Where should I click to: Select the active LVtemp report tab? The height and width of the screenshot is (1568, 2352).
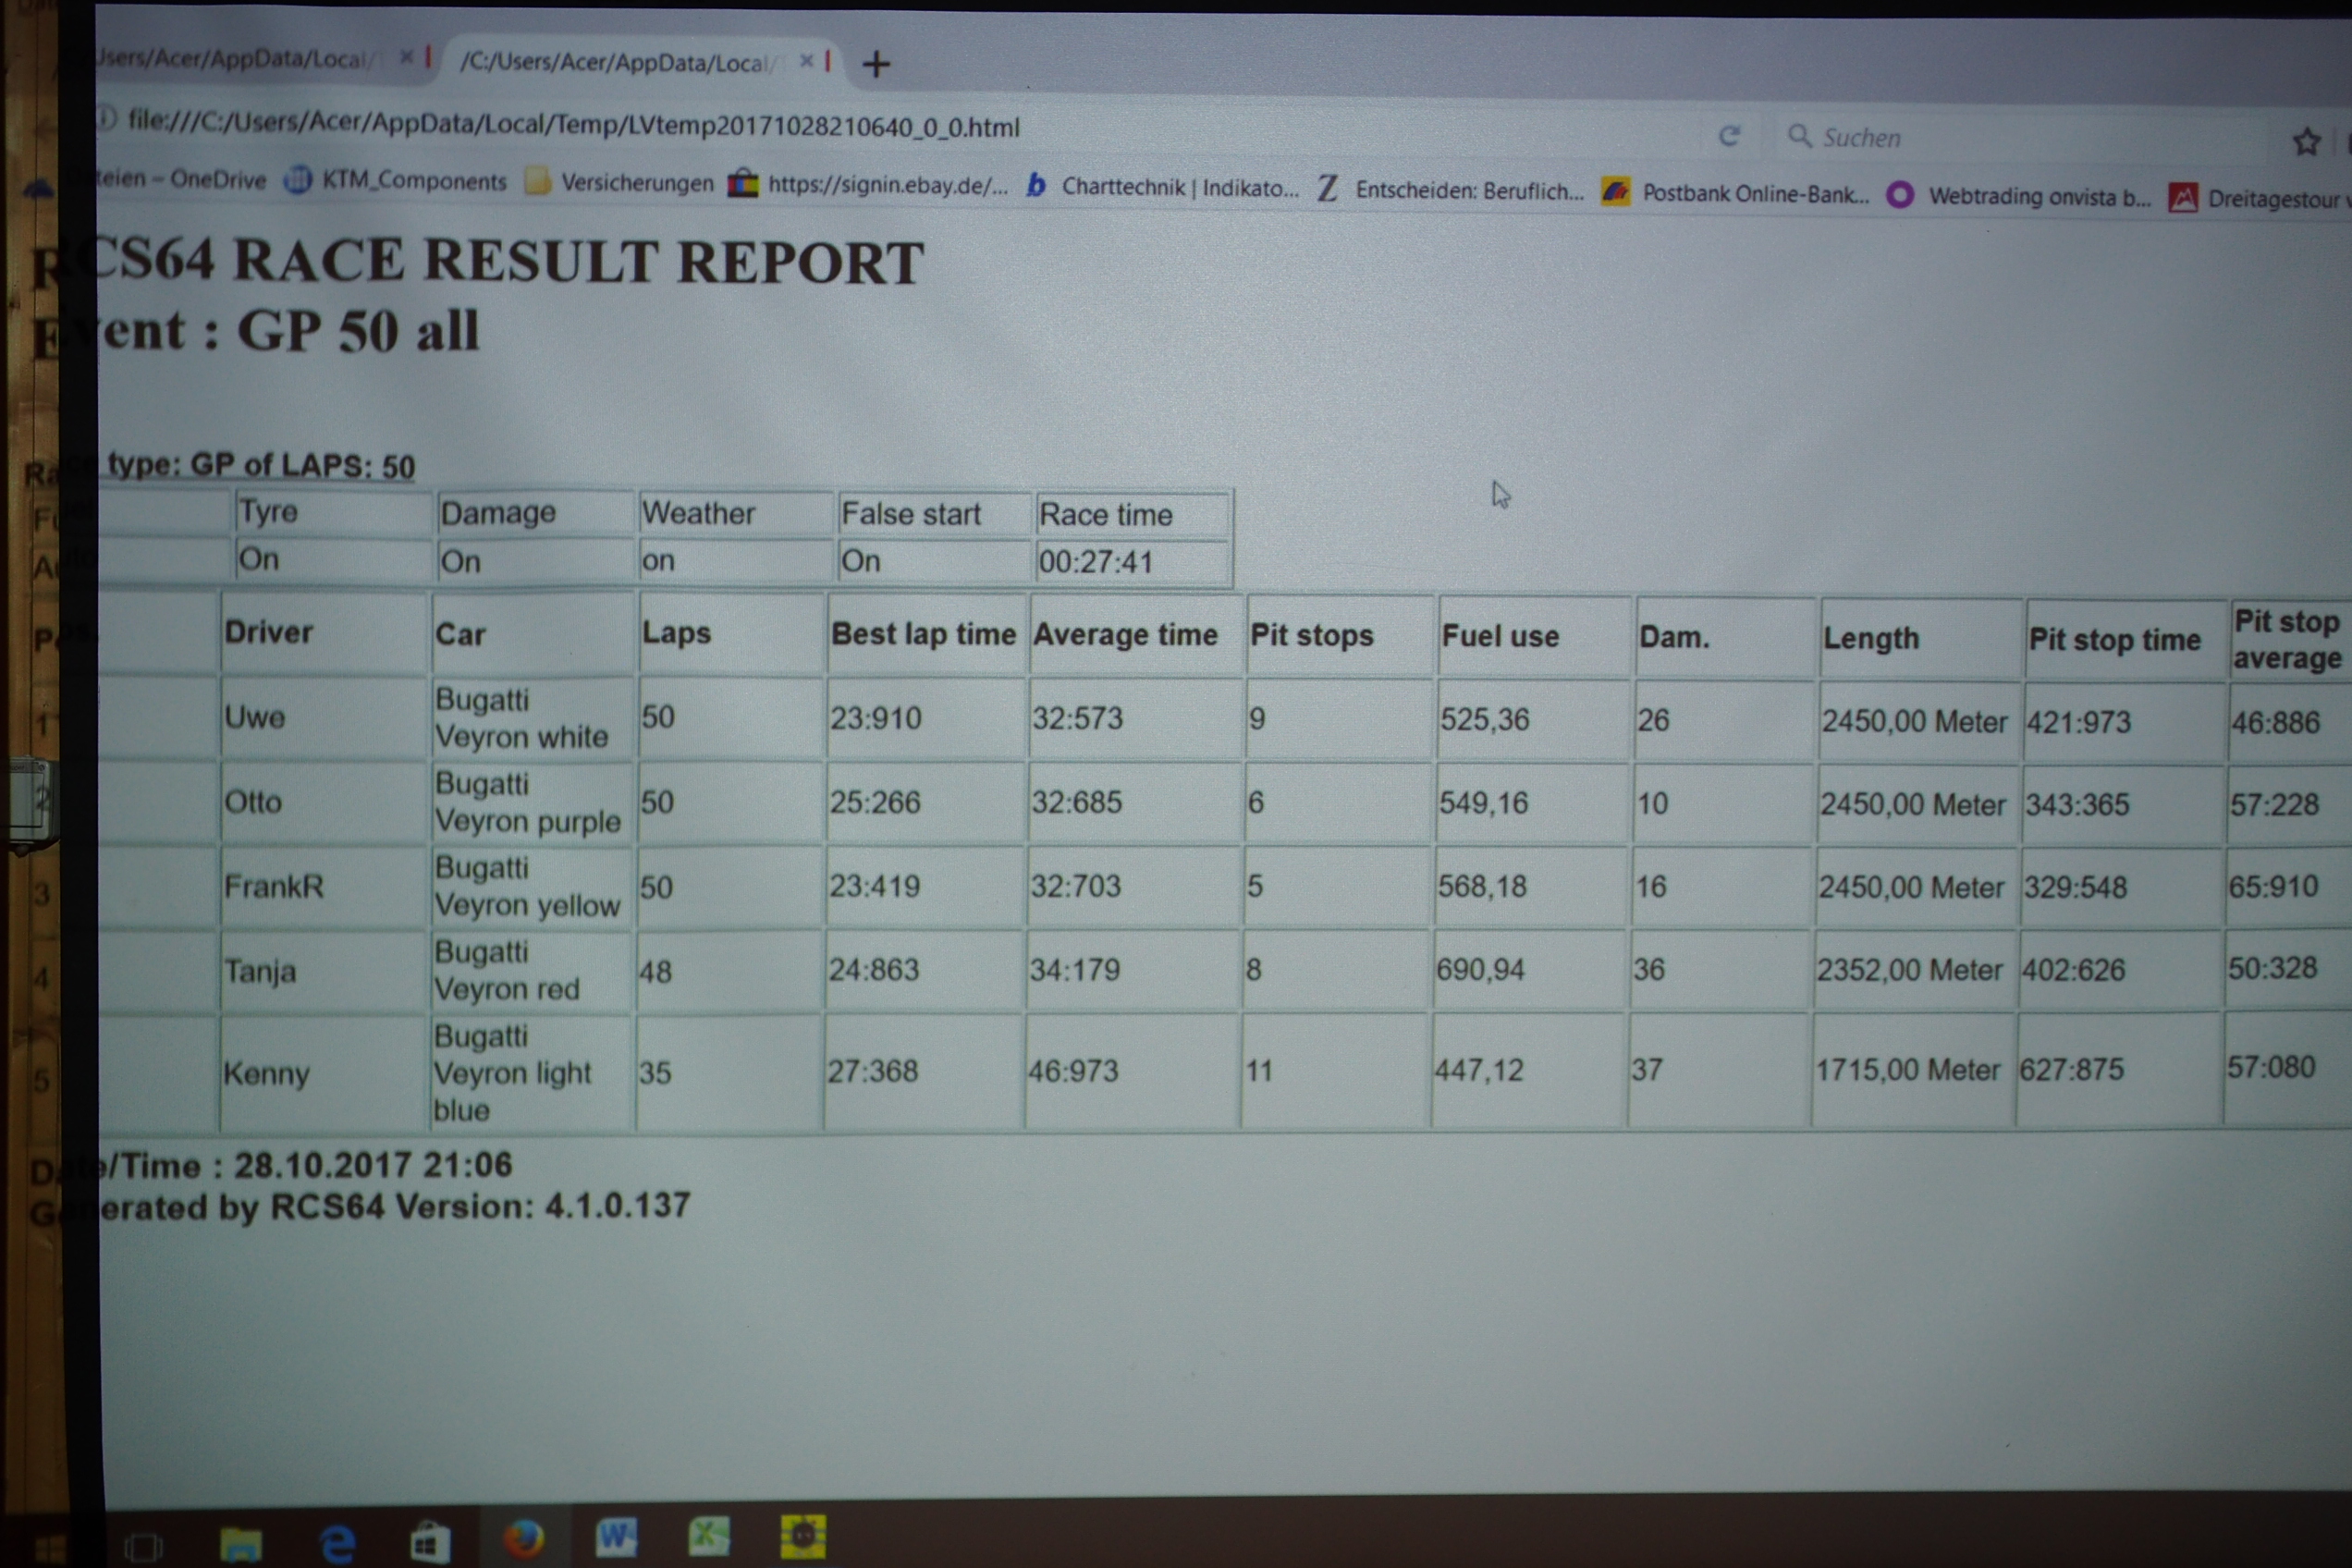615,62
